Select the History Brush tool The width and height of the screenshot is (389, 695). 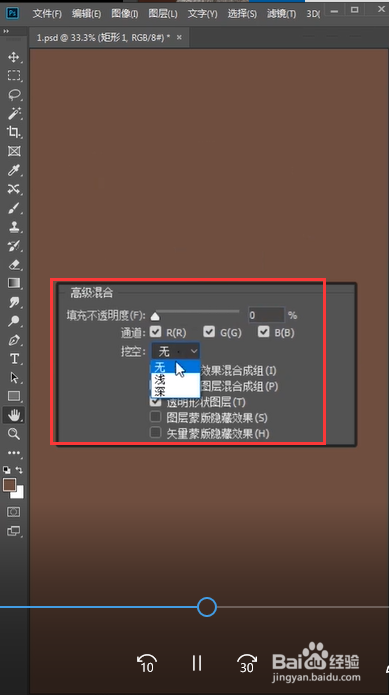pyautogui.click(x=14, y=246)
